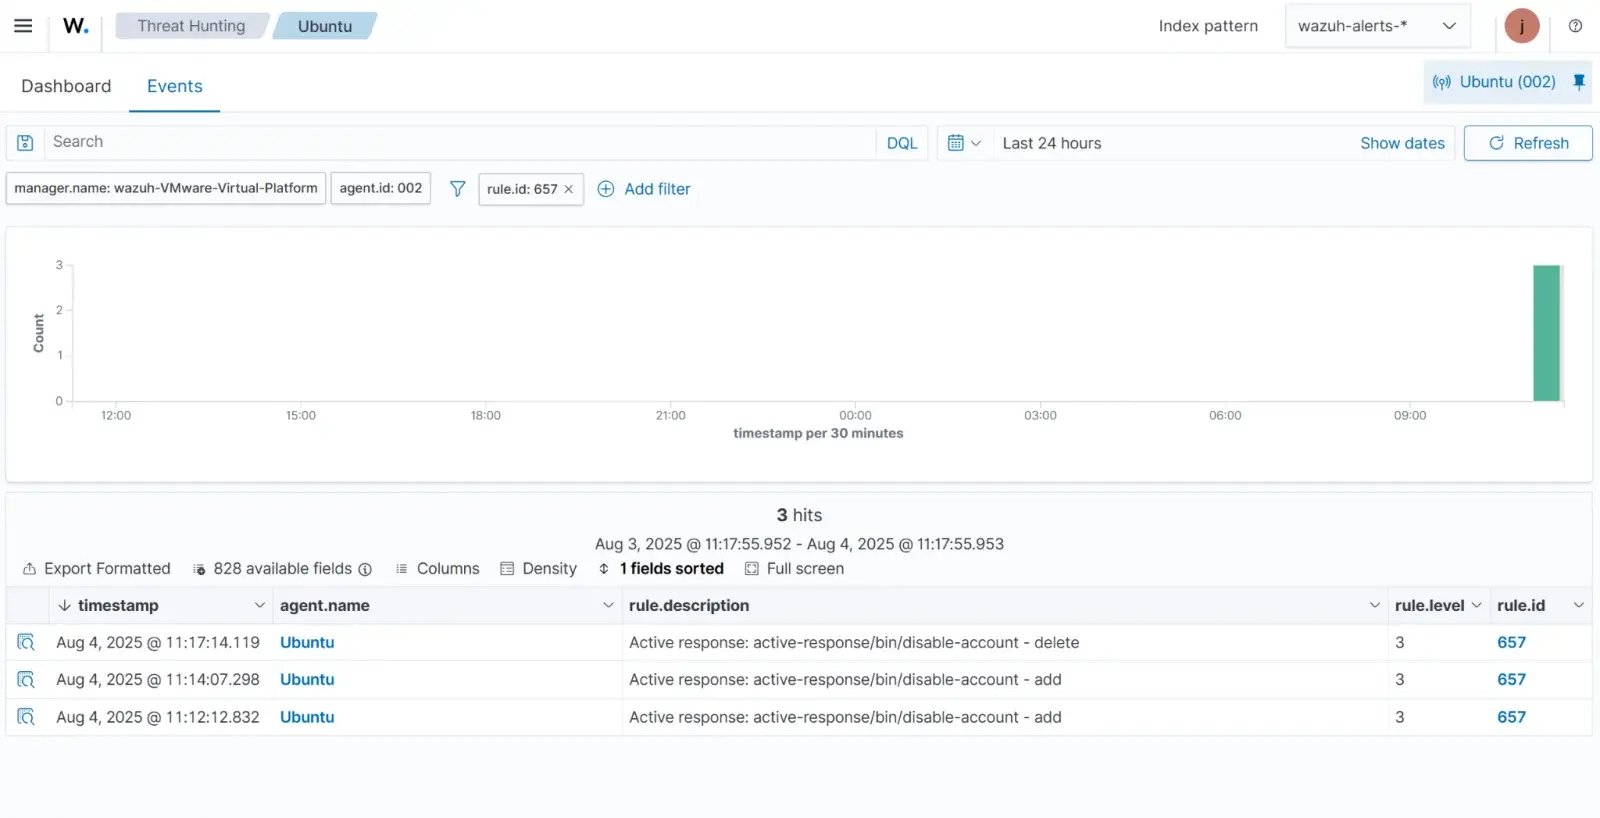Viewport: 1600px width, 818px height.
Task: Click Export Formatted
Action: coord(97,568)
